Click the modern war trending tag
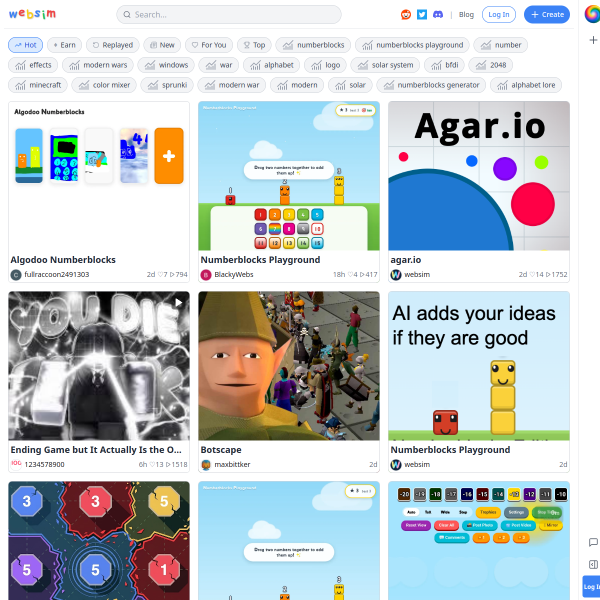This screenshot has height=600, width=600. pos(232,85)
